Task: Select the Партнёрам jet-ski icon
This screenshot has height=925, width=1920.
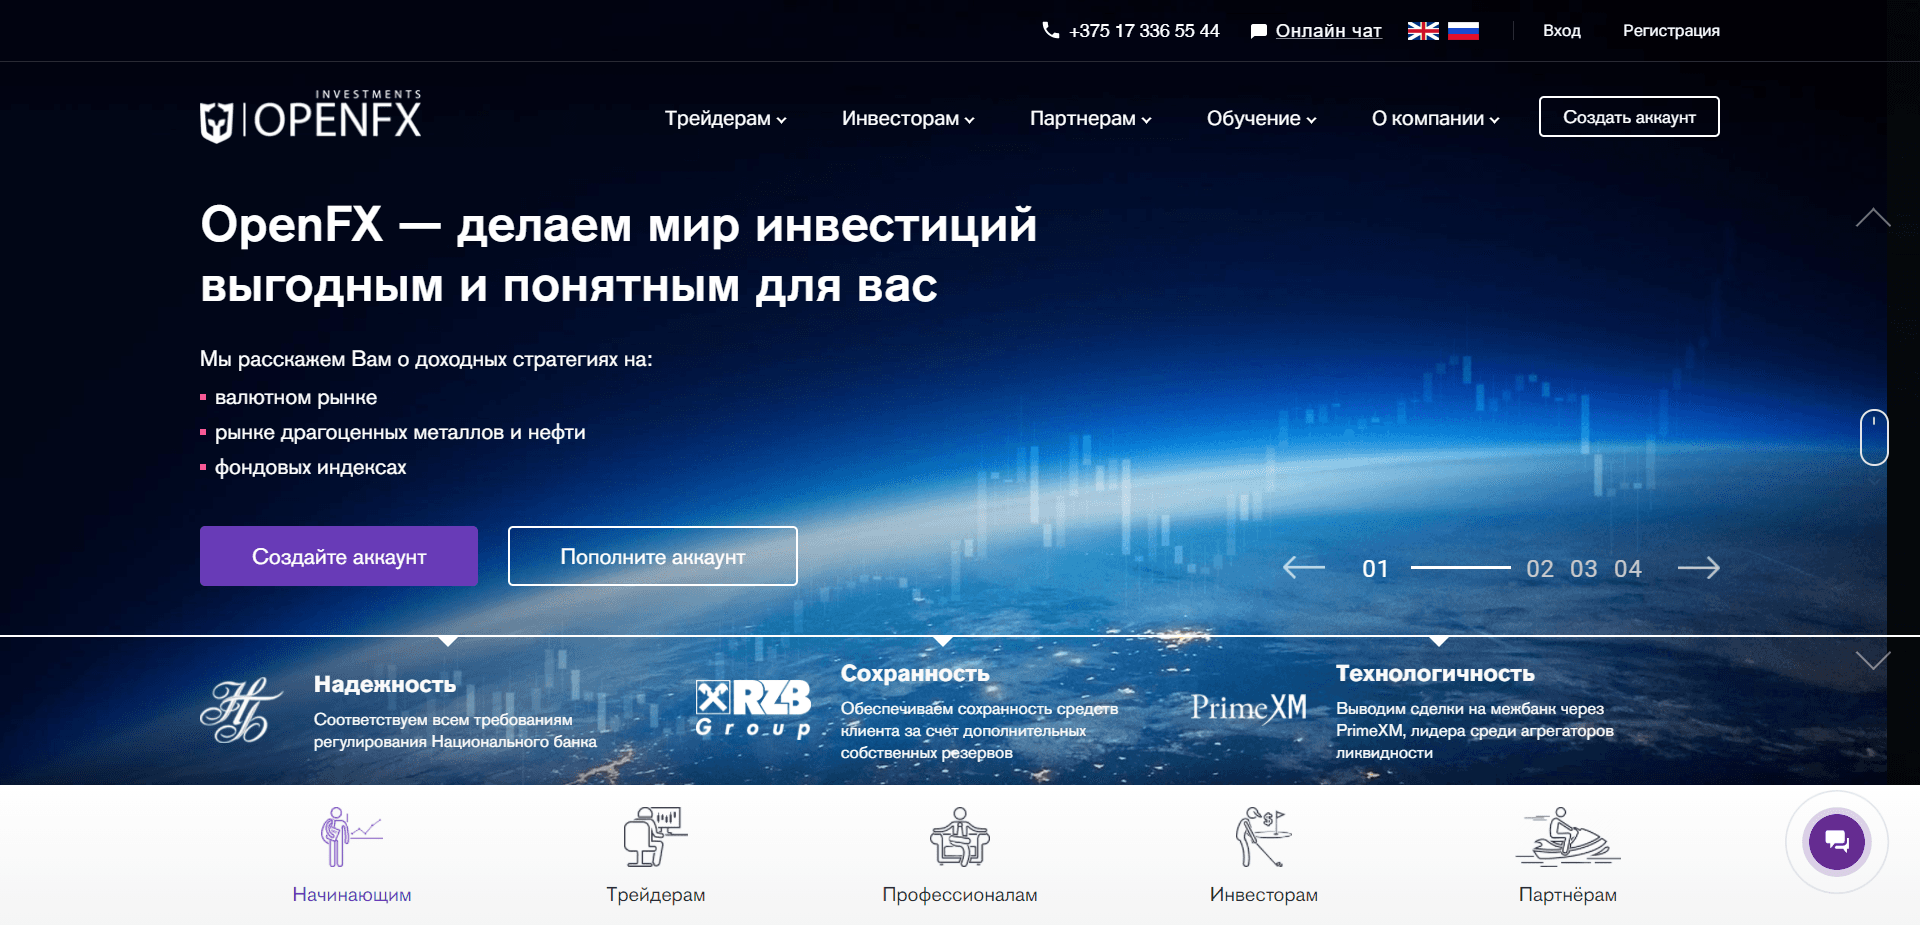Action: tap(1567, 838)
